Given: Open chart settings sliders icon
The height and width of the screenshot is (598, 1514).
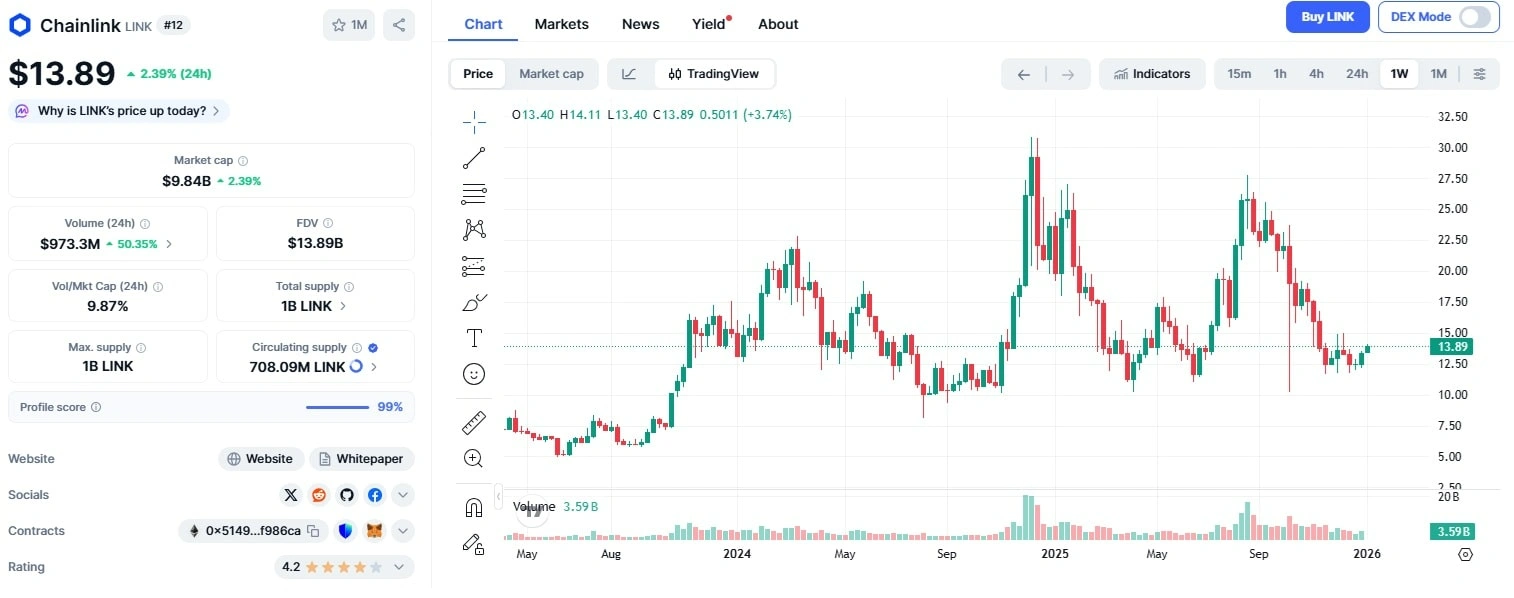Looking at the screenshot, I should (x=1480, y=74).
